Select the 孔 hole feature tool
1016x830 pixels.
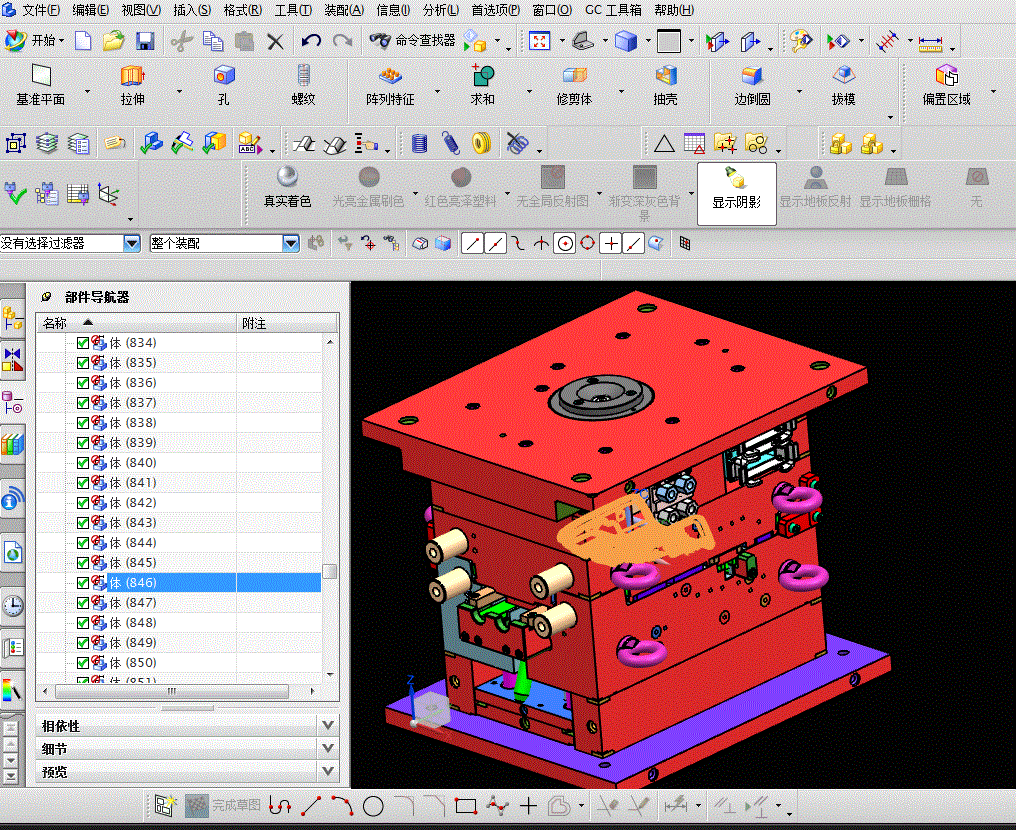(224, 85)
